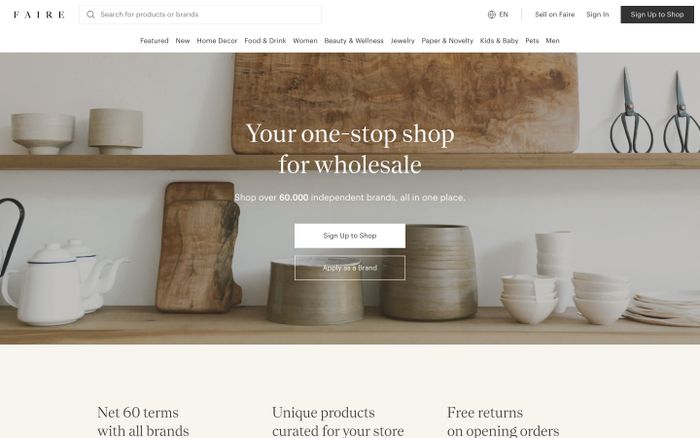Screen dimensions: 700x438
Task: Open the Featured category menu
Action: 154,41
